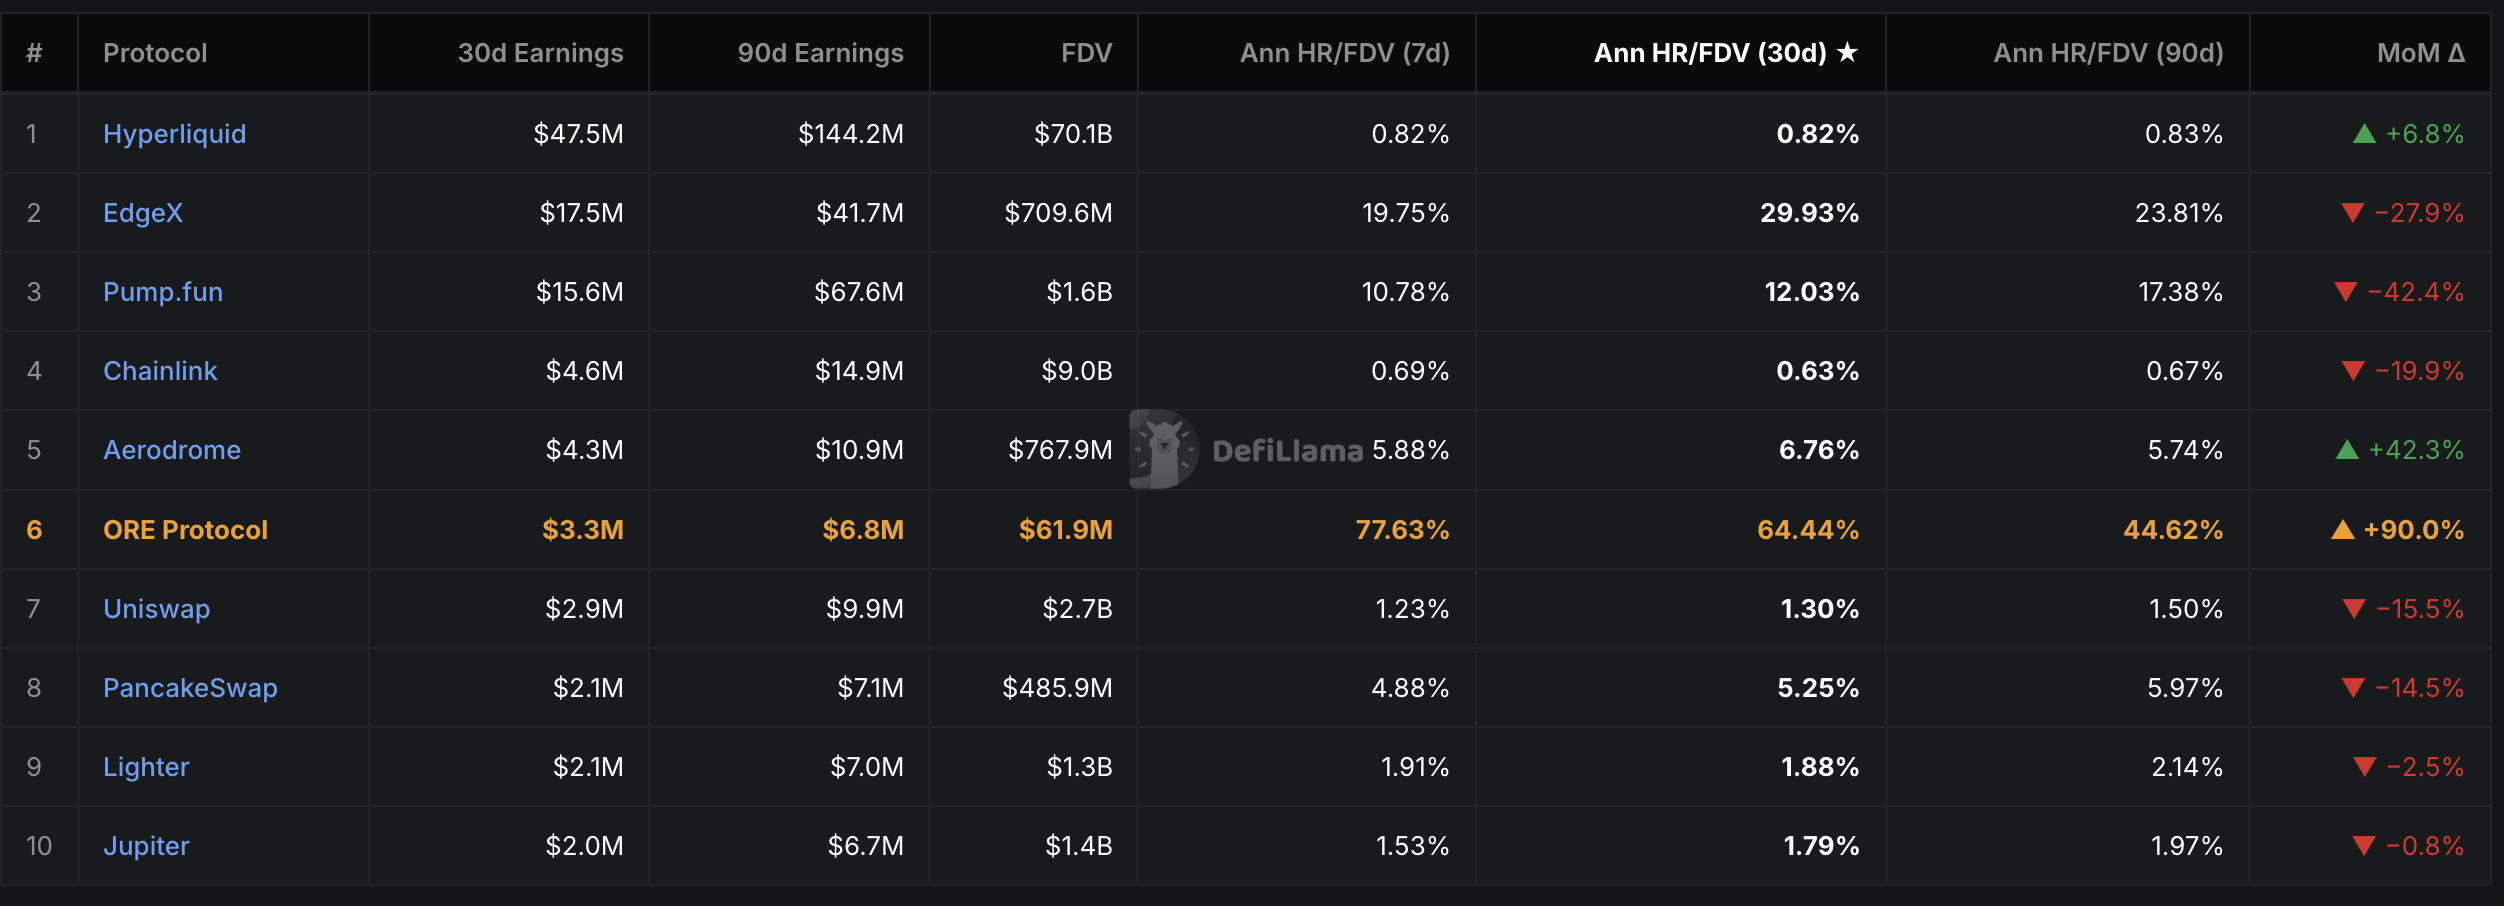Click the green up arrow beside +42.3%
The height and width of the screenshot is (906, 2504).
(2347, 450)
